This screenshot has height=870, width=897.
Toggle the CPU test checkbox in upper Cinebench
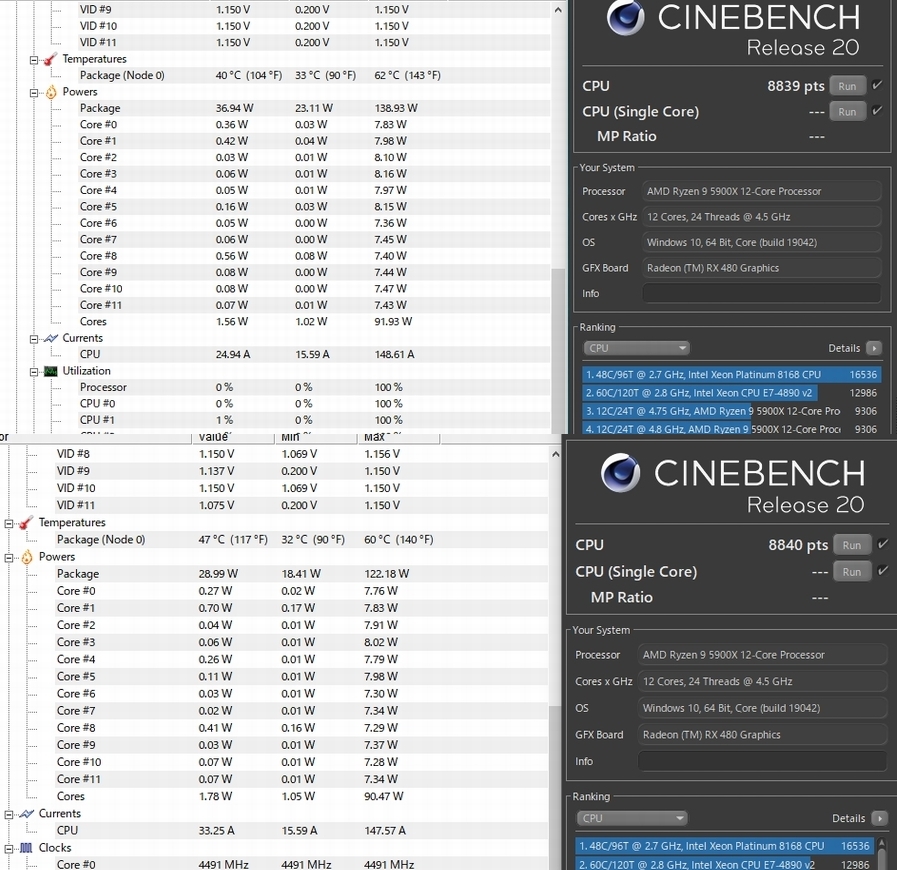click(x=877, y=85)
